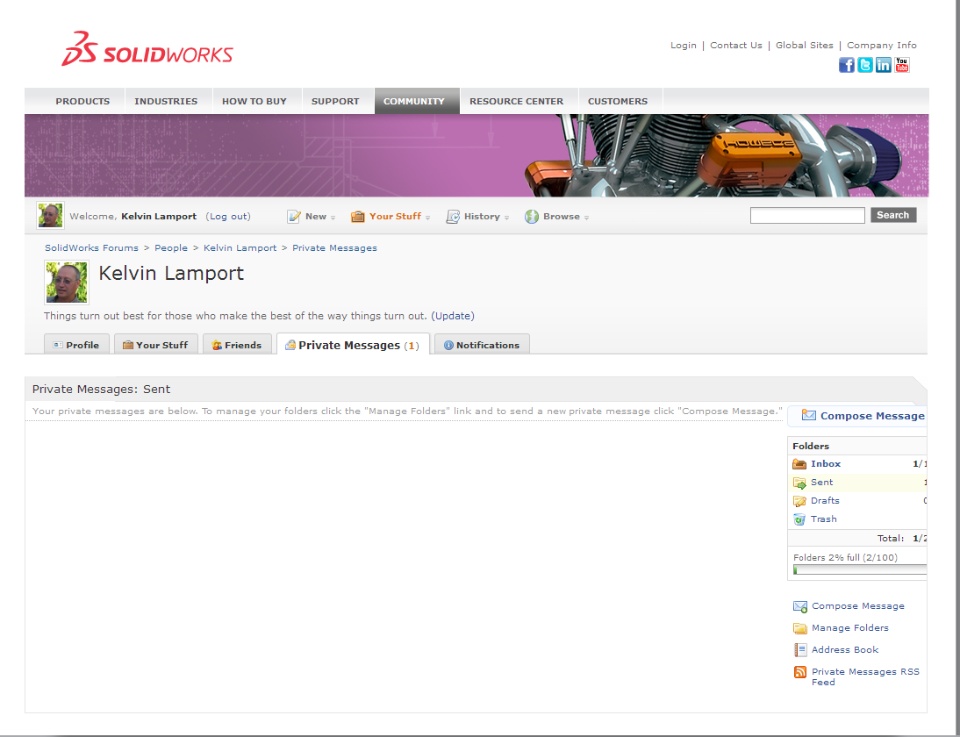Click the History clock icon

452,216
